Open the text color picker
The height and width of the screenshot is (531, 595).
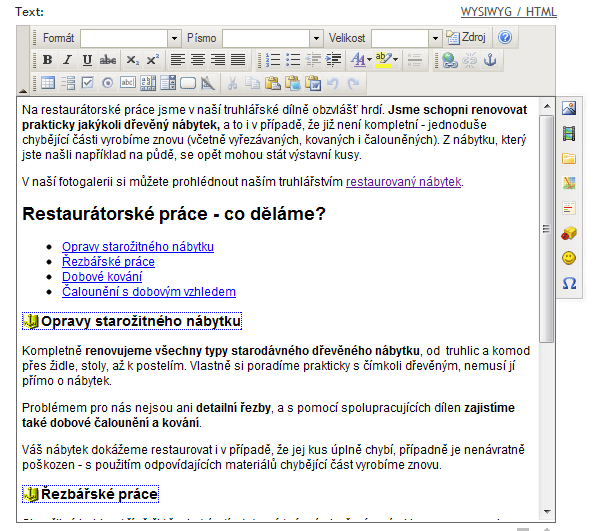[x=361, y=60]
